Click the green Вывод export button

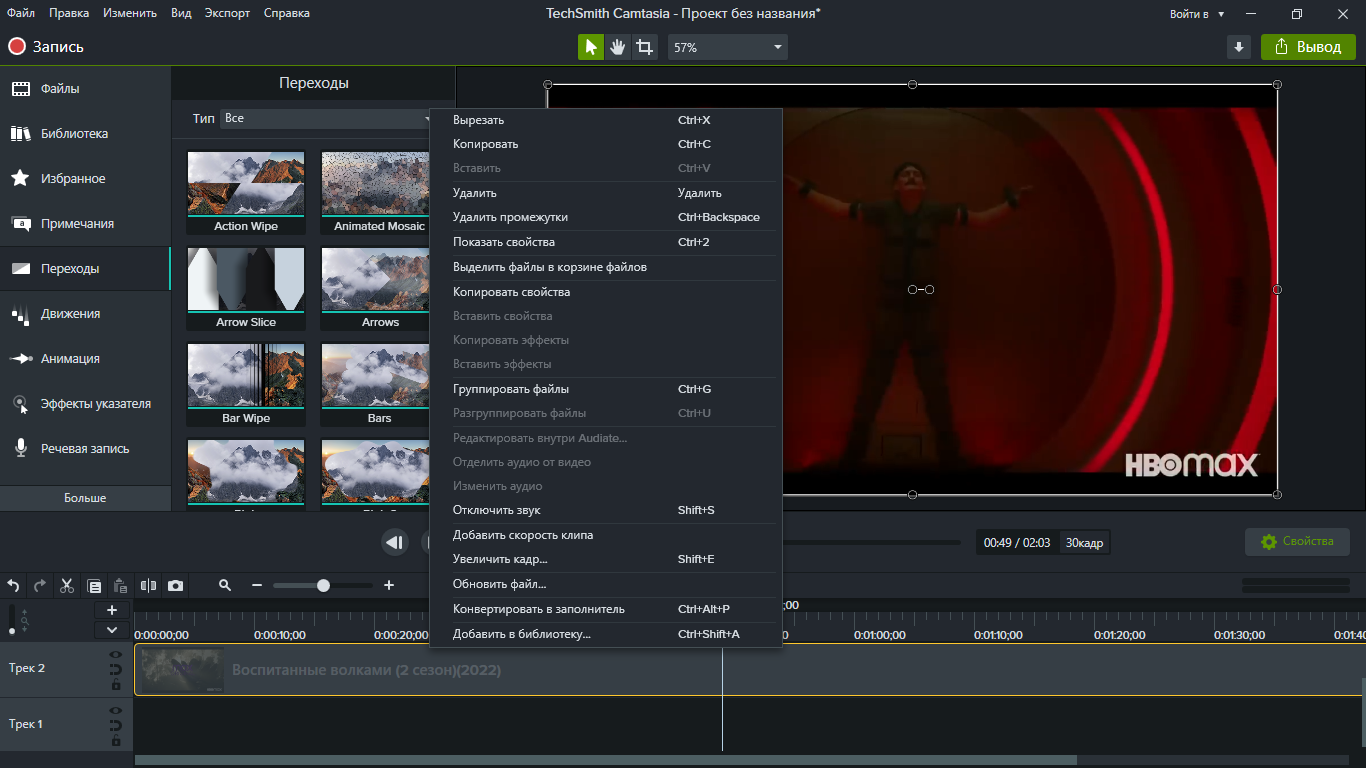[1308, 47]
